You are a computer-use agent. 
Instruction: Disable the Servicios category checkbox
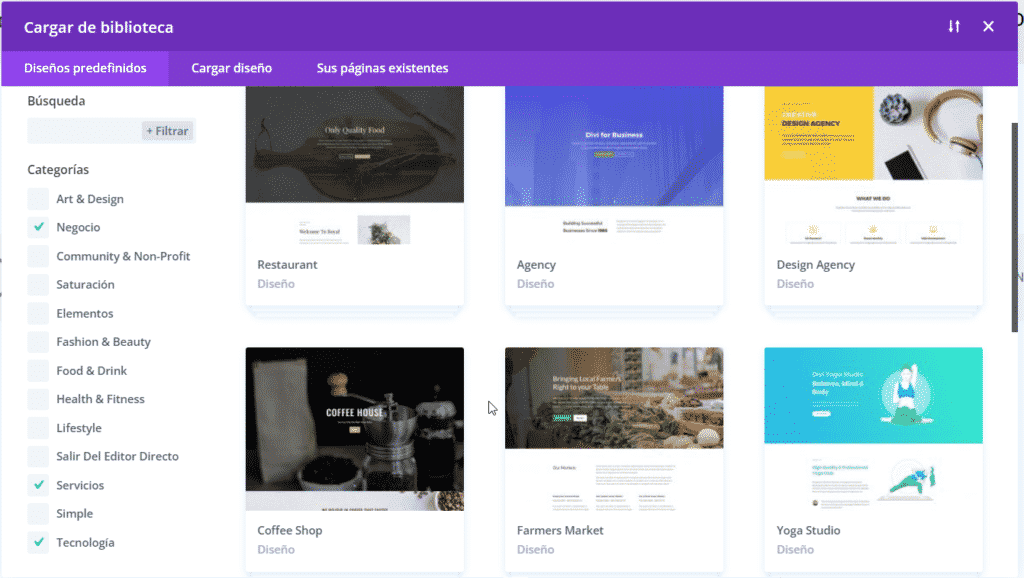click(38, 486)
